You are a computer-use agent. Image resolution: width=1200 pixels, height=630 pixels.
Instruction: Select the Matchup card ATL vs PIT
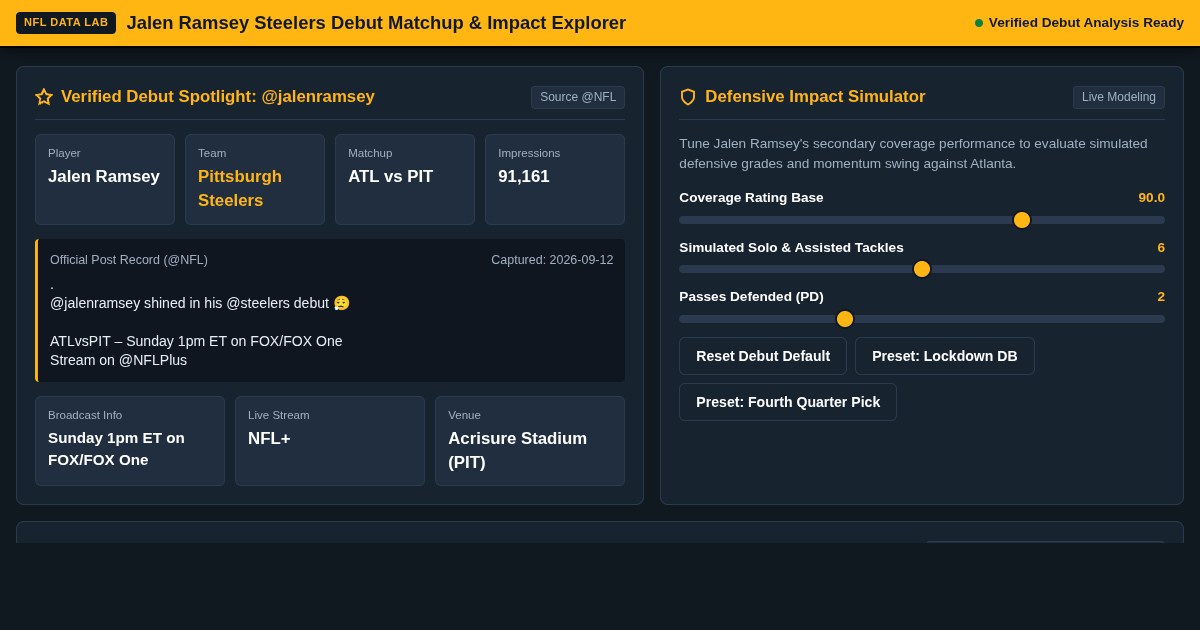pos(405,180)
